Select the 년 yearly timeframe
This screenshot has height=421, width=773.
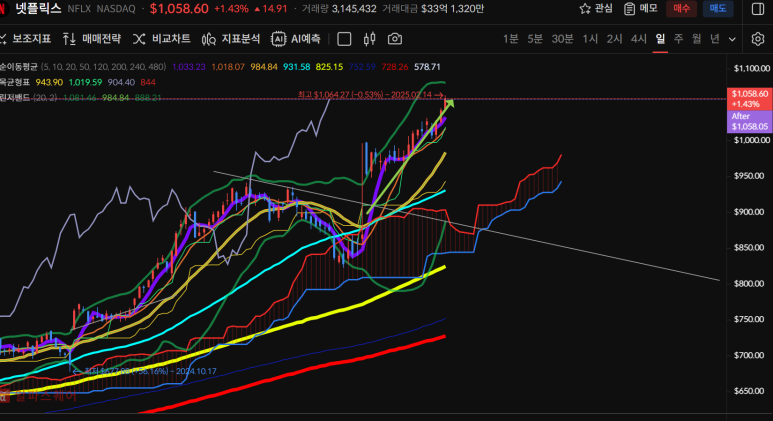coord(714,38)
